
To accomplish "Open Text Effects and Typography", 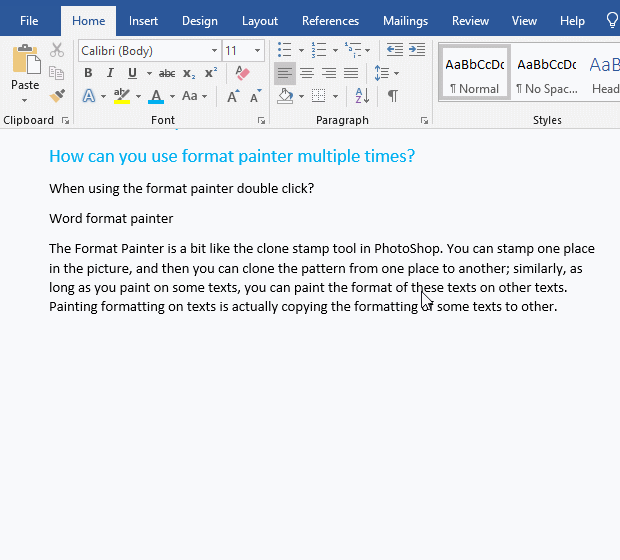I will (89, 96).
